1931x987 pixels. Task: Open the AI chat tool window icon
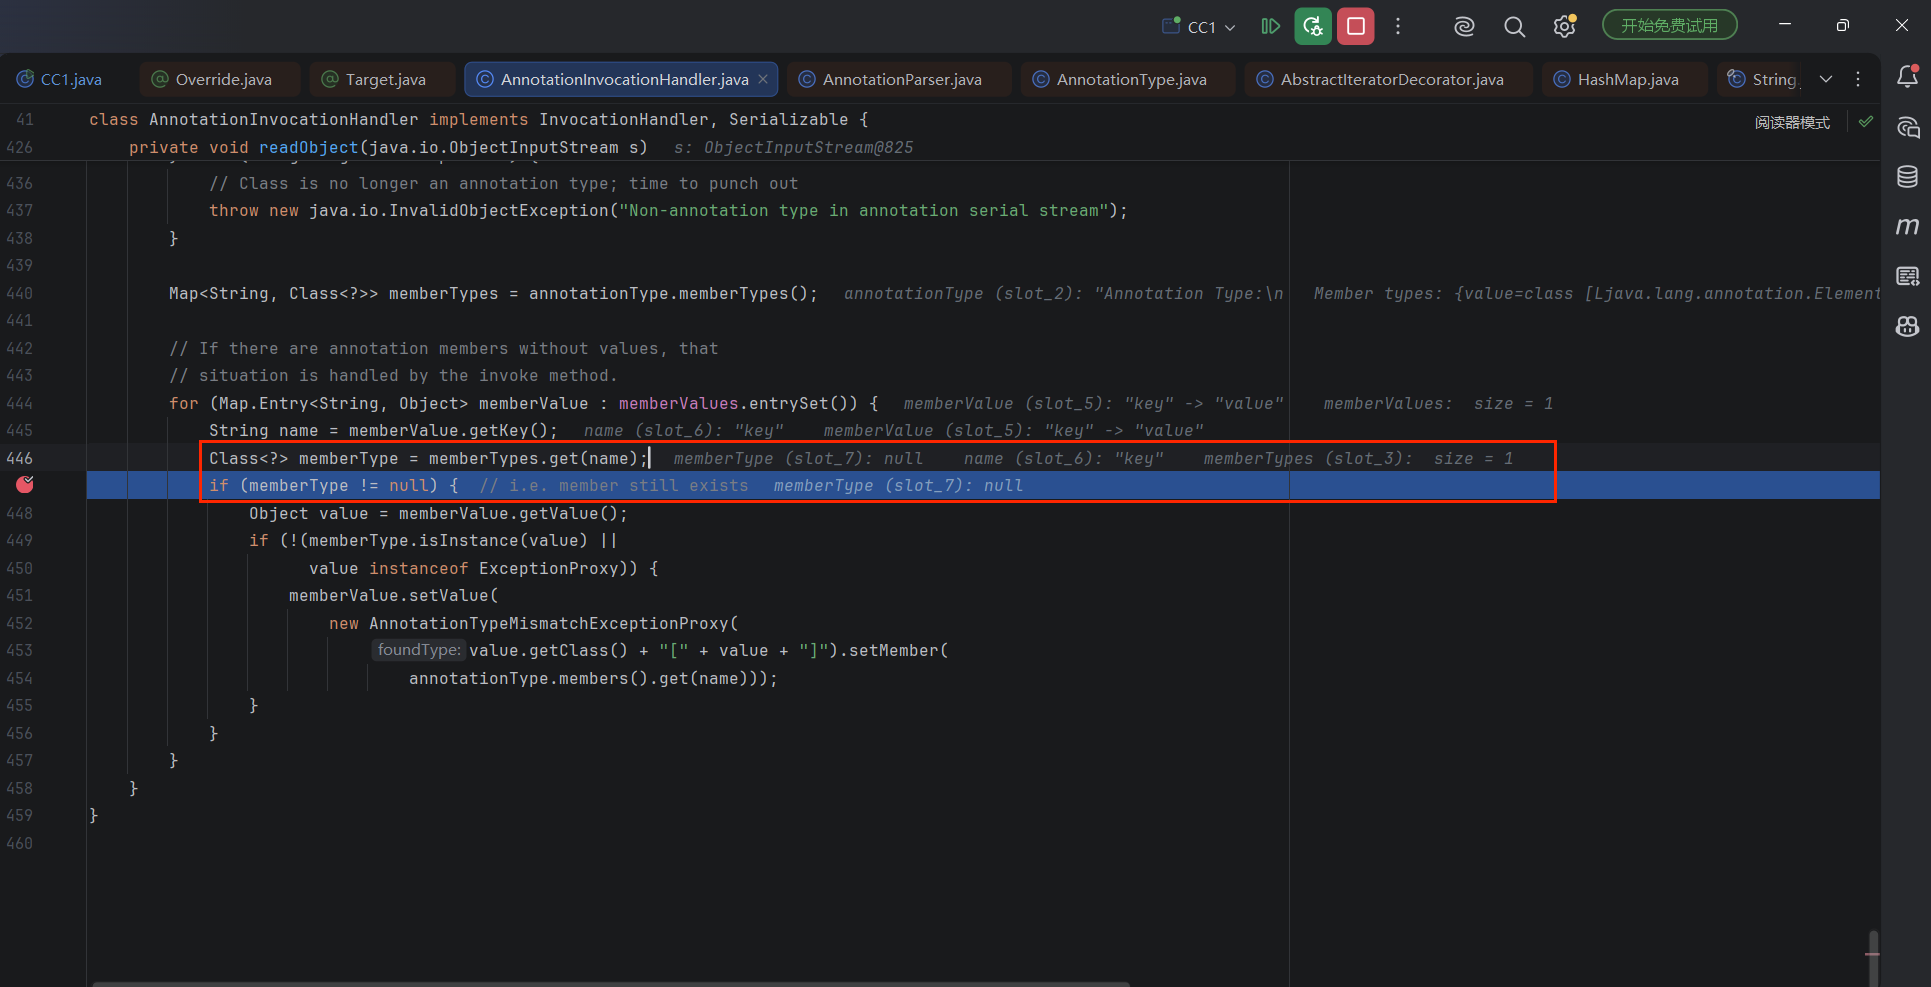(1907, 127)
